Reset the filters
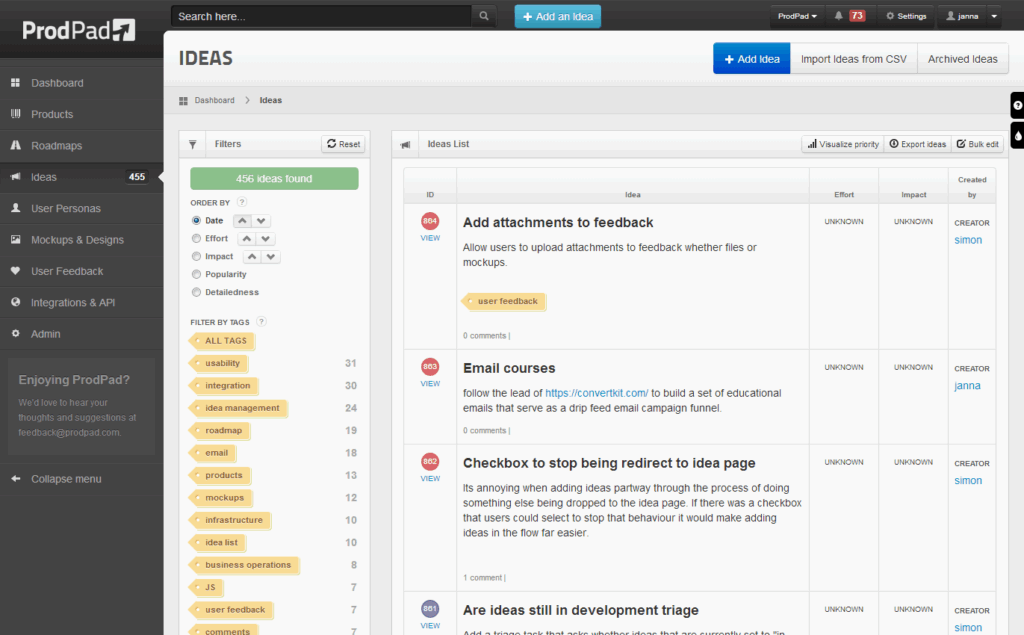The width and height of the screenshot is (1024, 635). click(344, 144)
